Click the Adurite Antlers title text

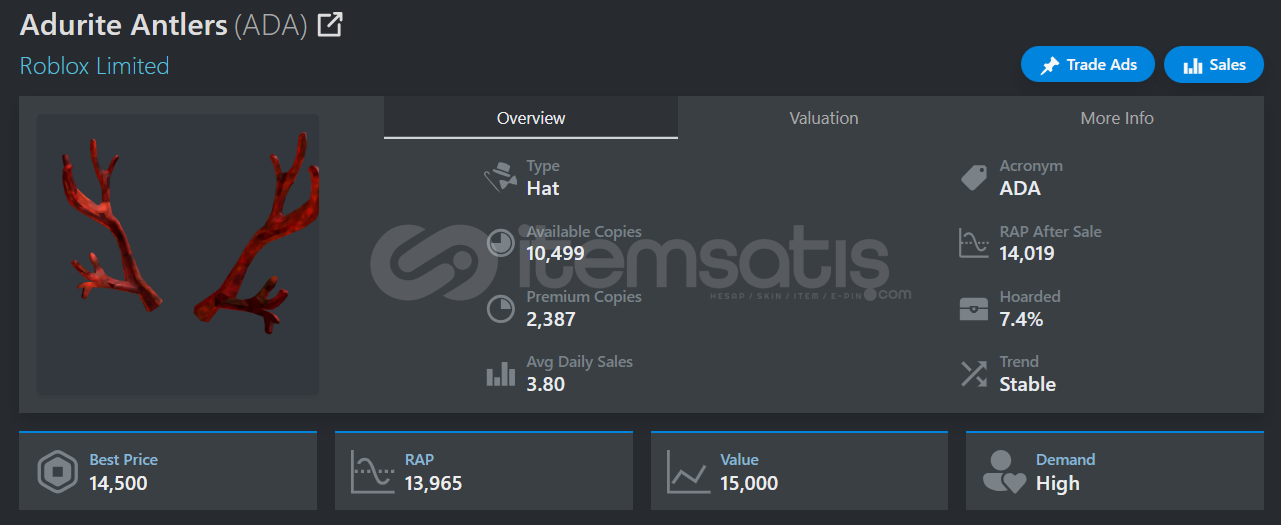[124, 24]
